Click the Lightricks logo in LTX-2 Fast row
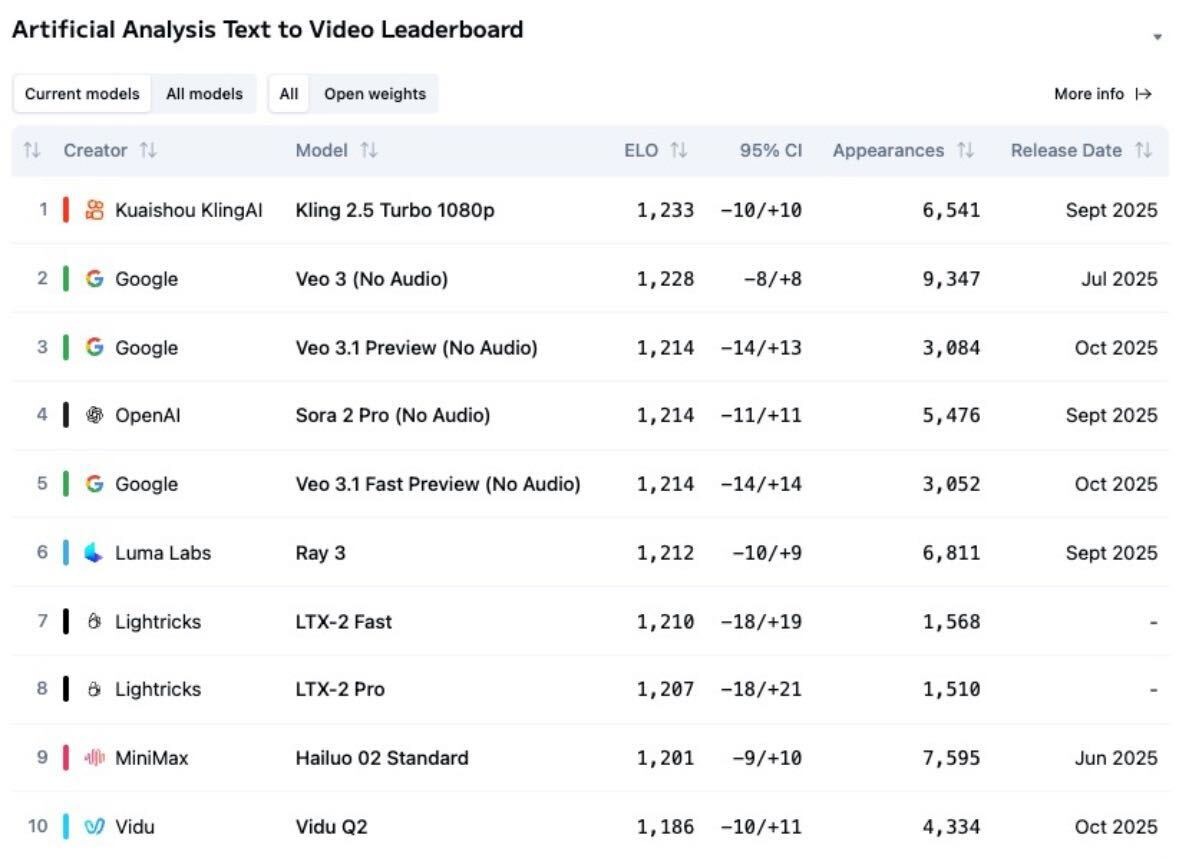The width and height of the screenshot is (1179, 859). click(95, 621)
